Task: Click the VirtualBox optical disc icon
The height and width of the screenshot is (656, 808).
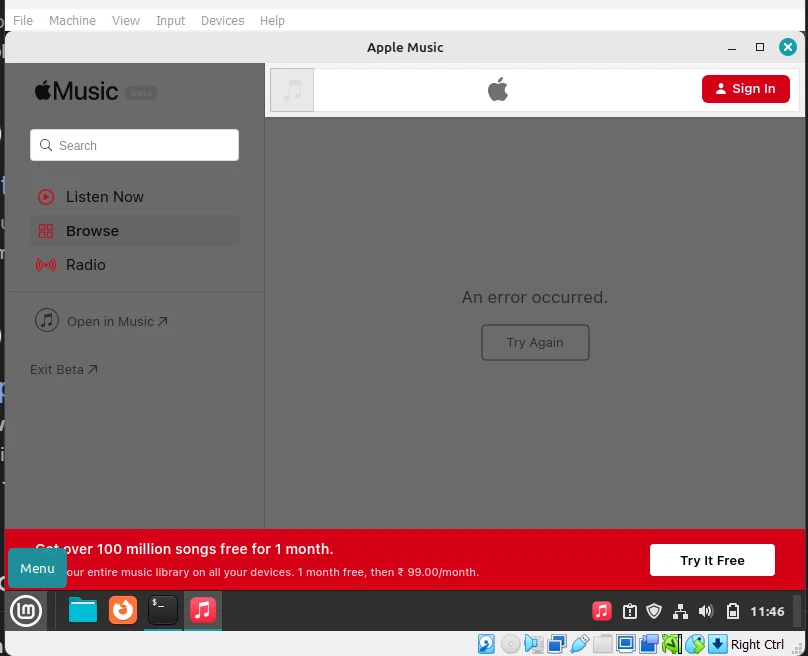Action: (511, 644)
